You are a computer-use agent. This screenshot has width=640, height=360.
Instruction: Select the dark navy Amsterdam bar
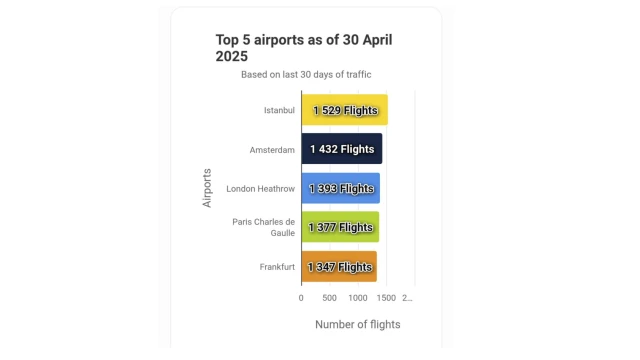point(342,149)
